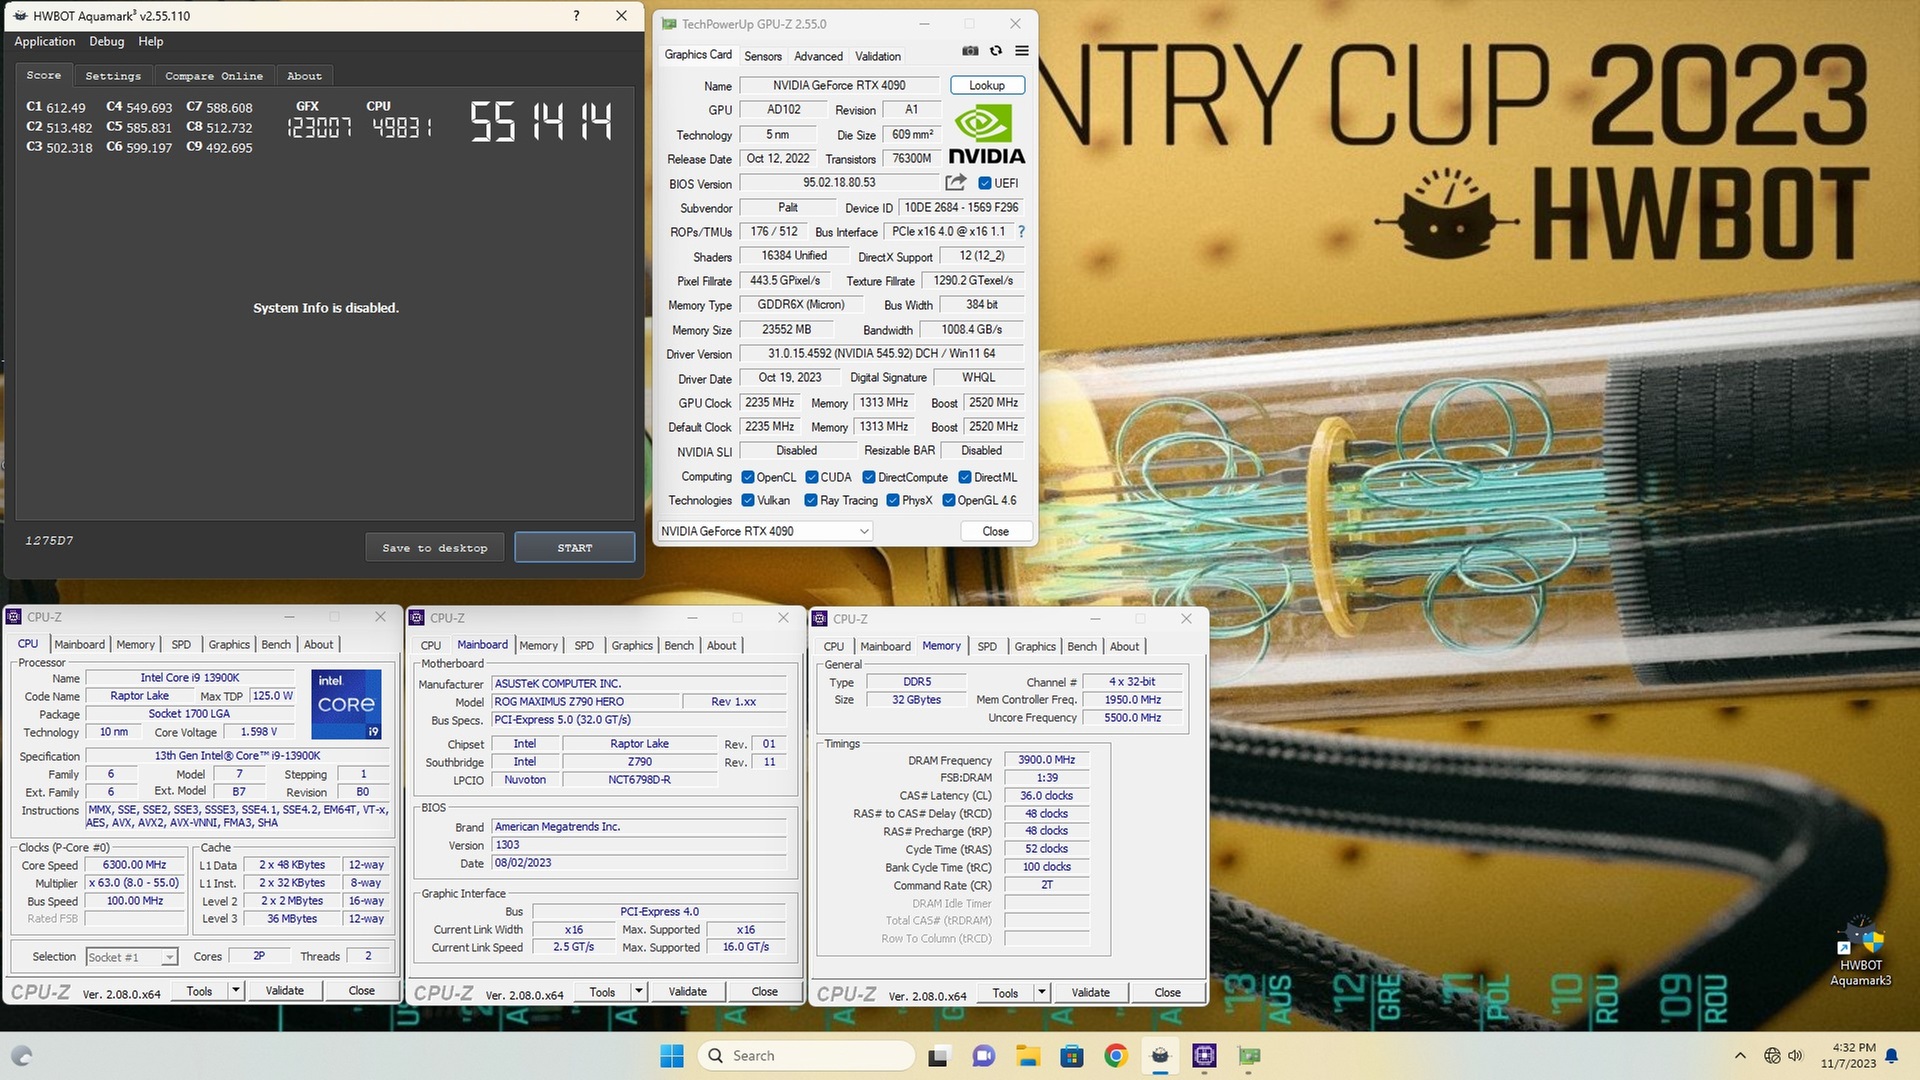The width and height of the screenshot is (1920, 1080).
Task: Open the Settings tab in Aquamark
Action: pos(113,76)
